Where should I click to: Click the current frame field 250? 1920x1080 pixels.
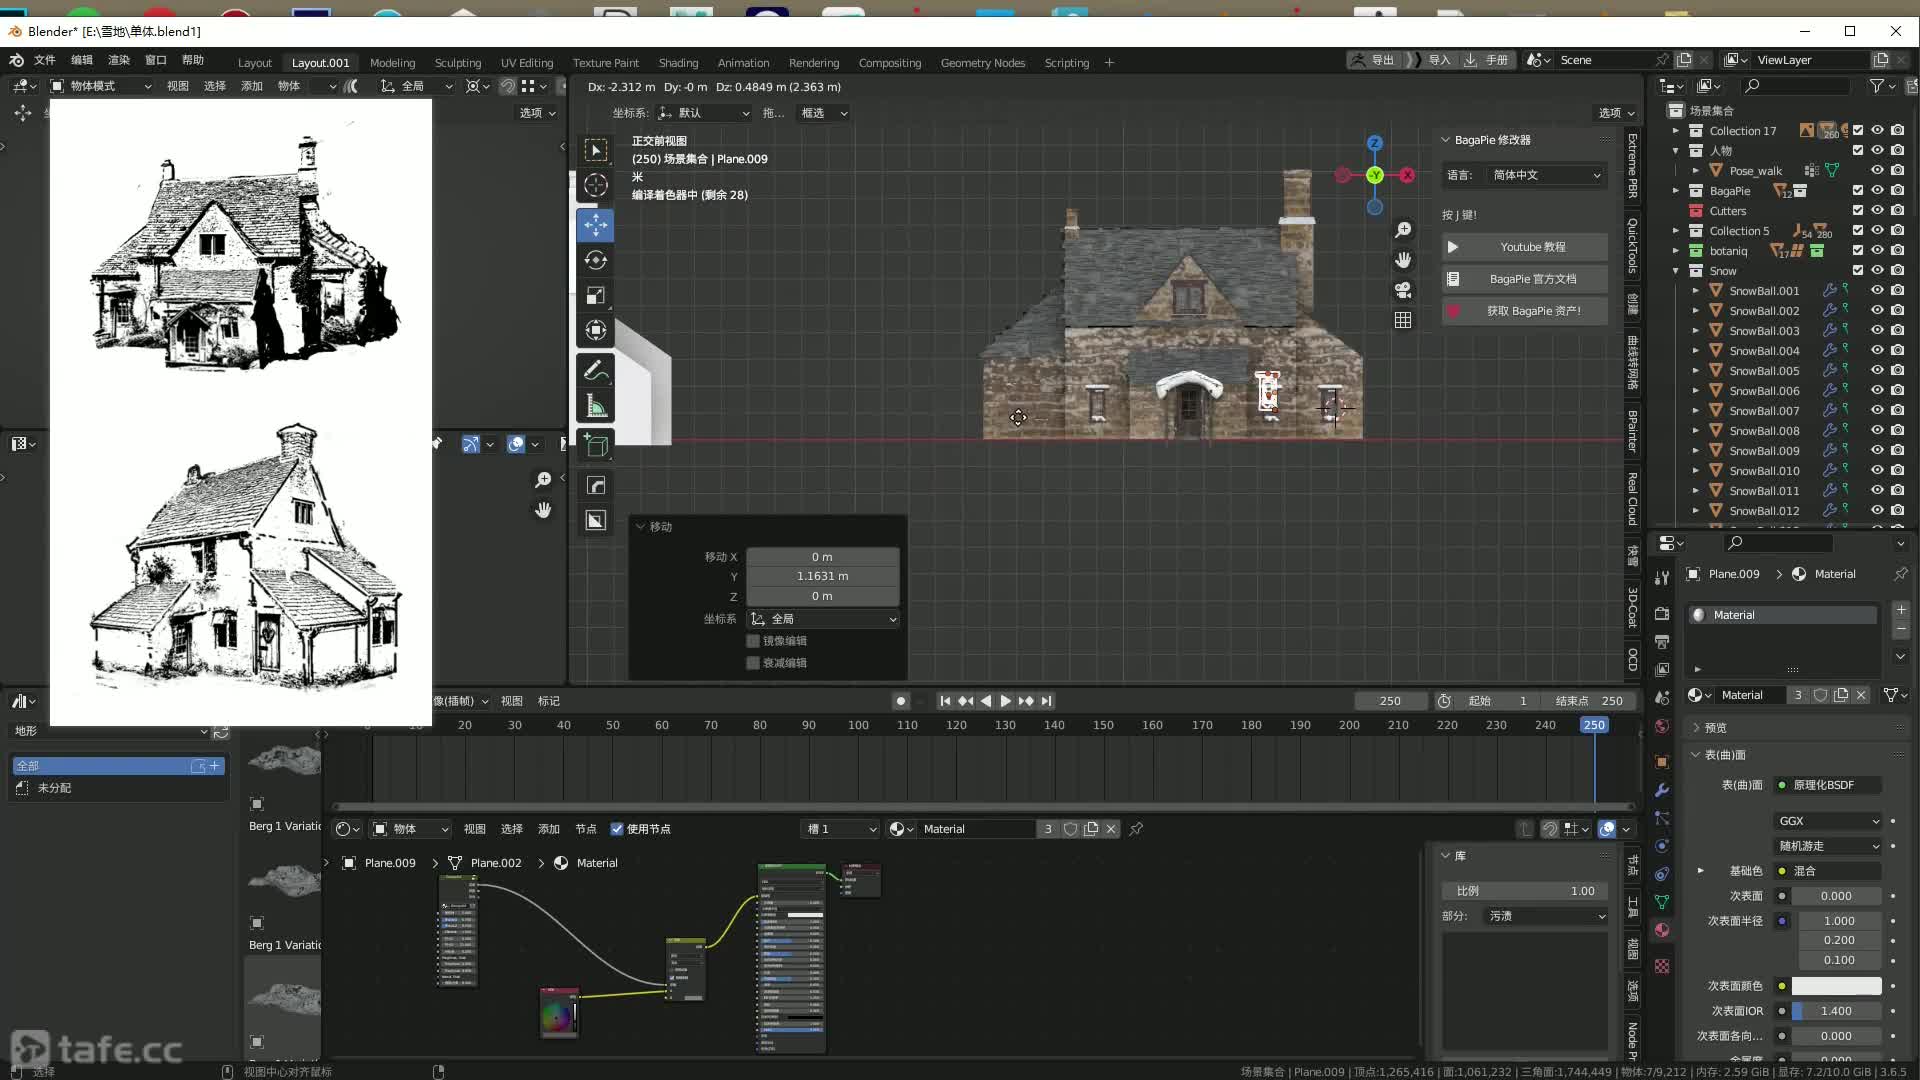(1390, 701)
